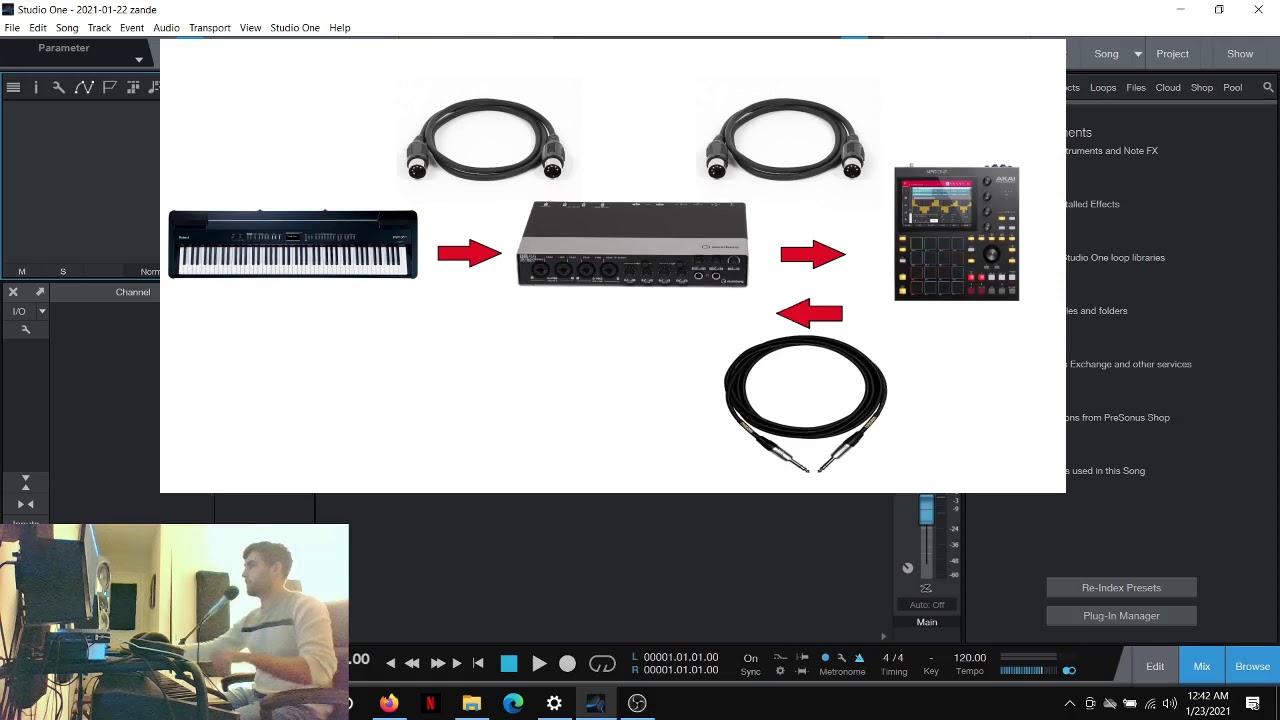The height and width of the screenshot is (720, 1280).
Task: Open File Explorer from the taskbar
Action: 472,703
